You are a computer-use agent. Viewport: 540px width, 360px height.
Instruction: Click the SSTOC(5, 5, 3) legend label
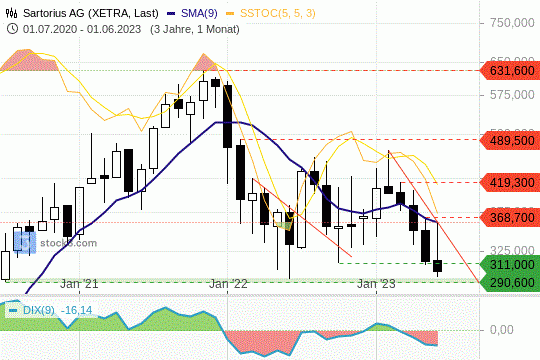coord(278,13)
